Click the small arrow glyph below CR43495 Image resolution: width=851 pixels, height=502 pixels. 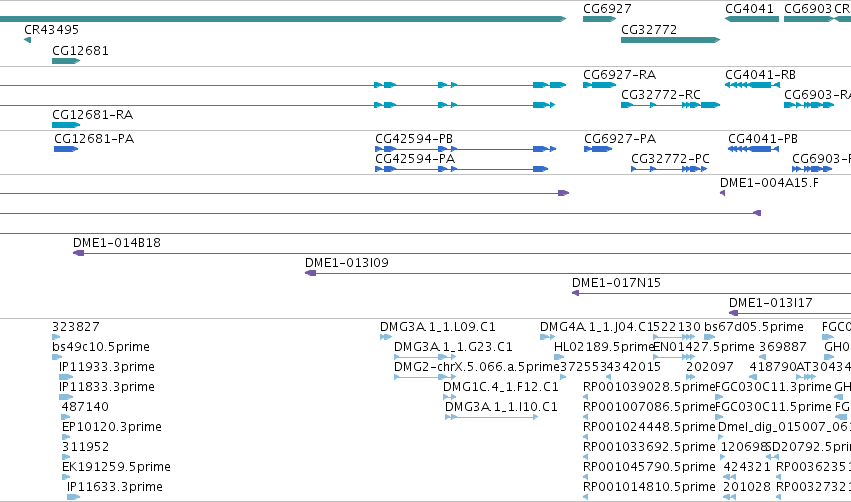click(28, 40)
